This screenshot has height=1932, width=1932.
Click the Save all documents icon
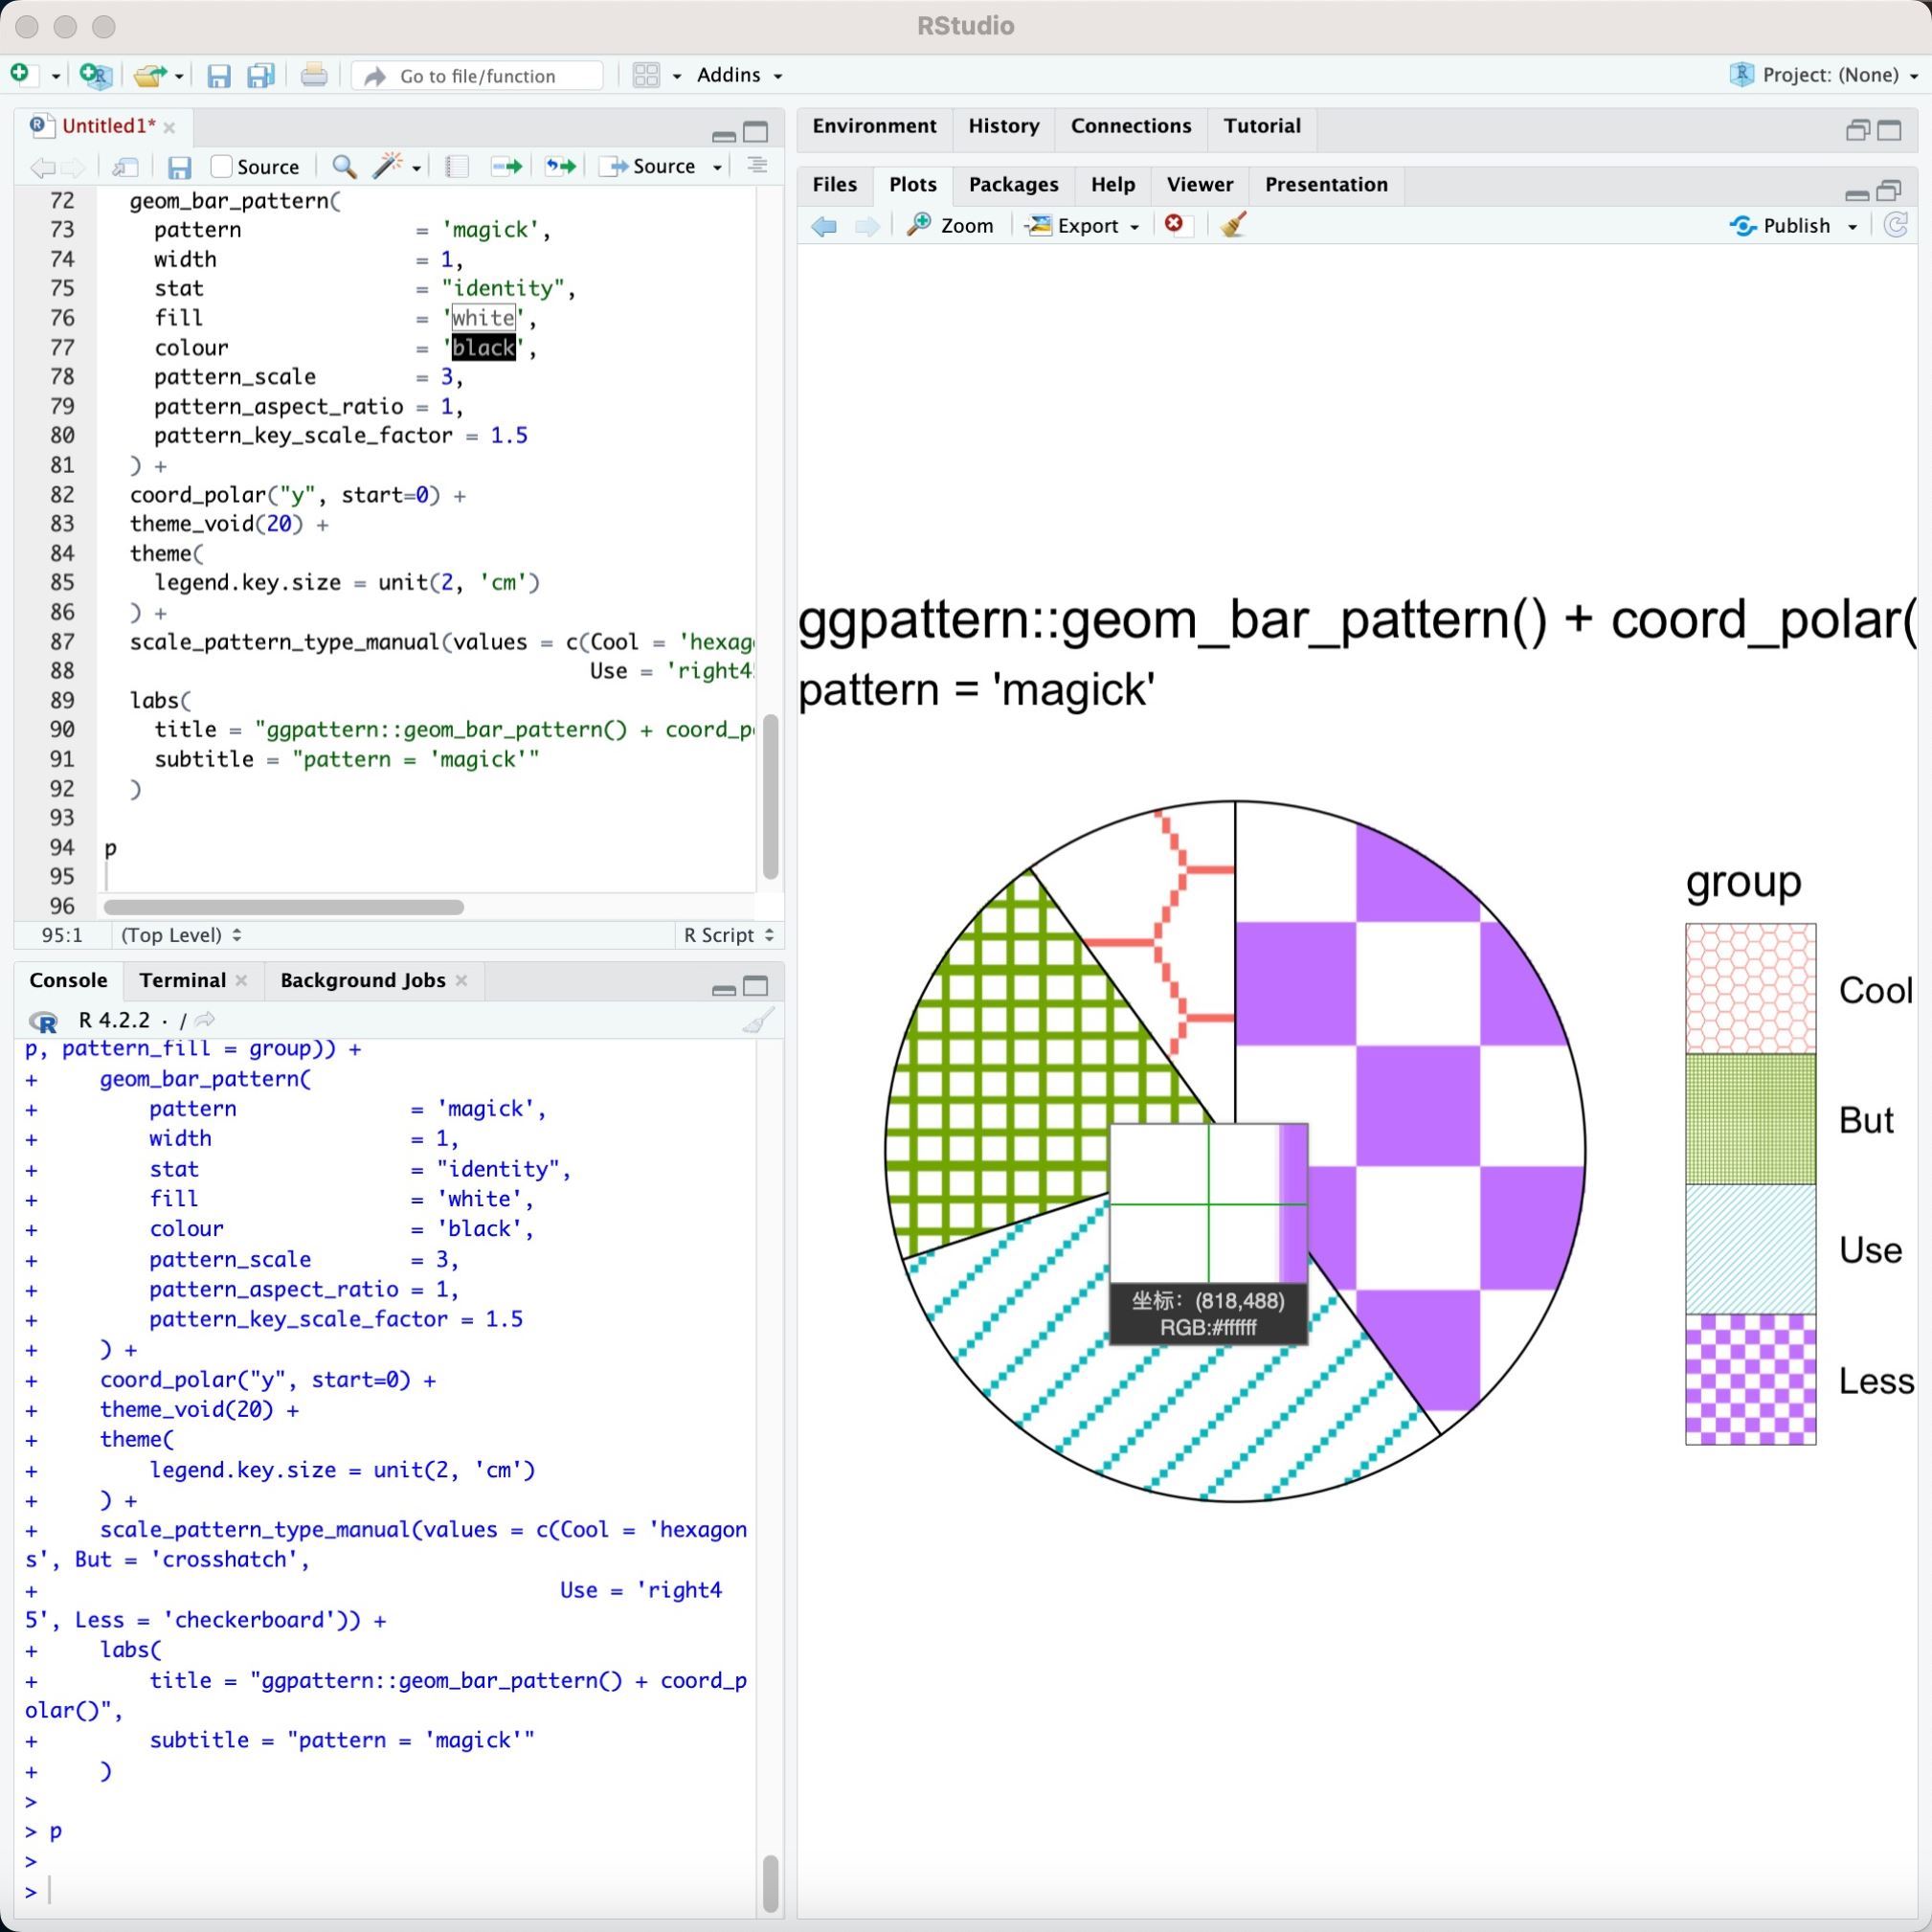(260, 76)
